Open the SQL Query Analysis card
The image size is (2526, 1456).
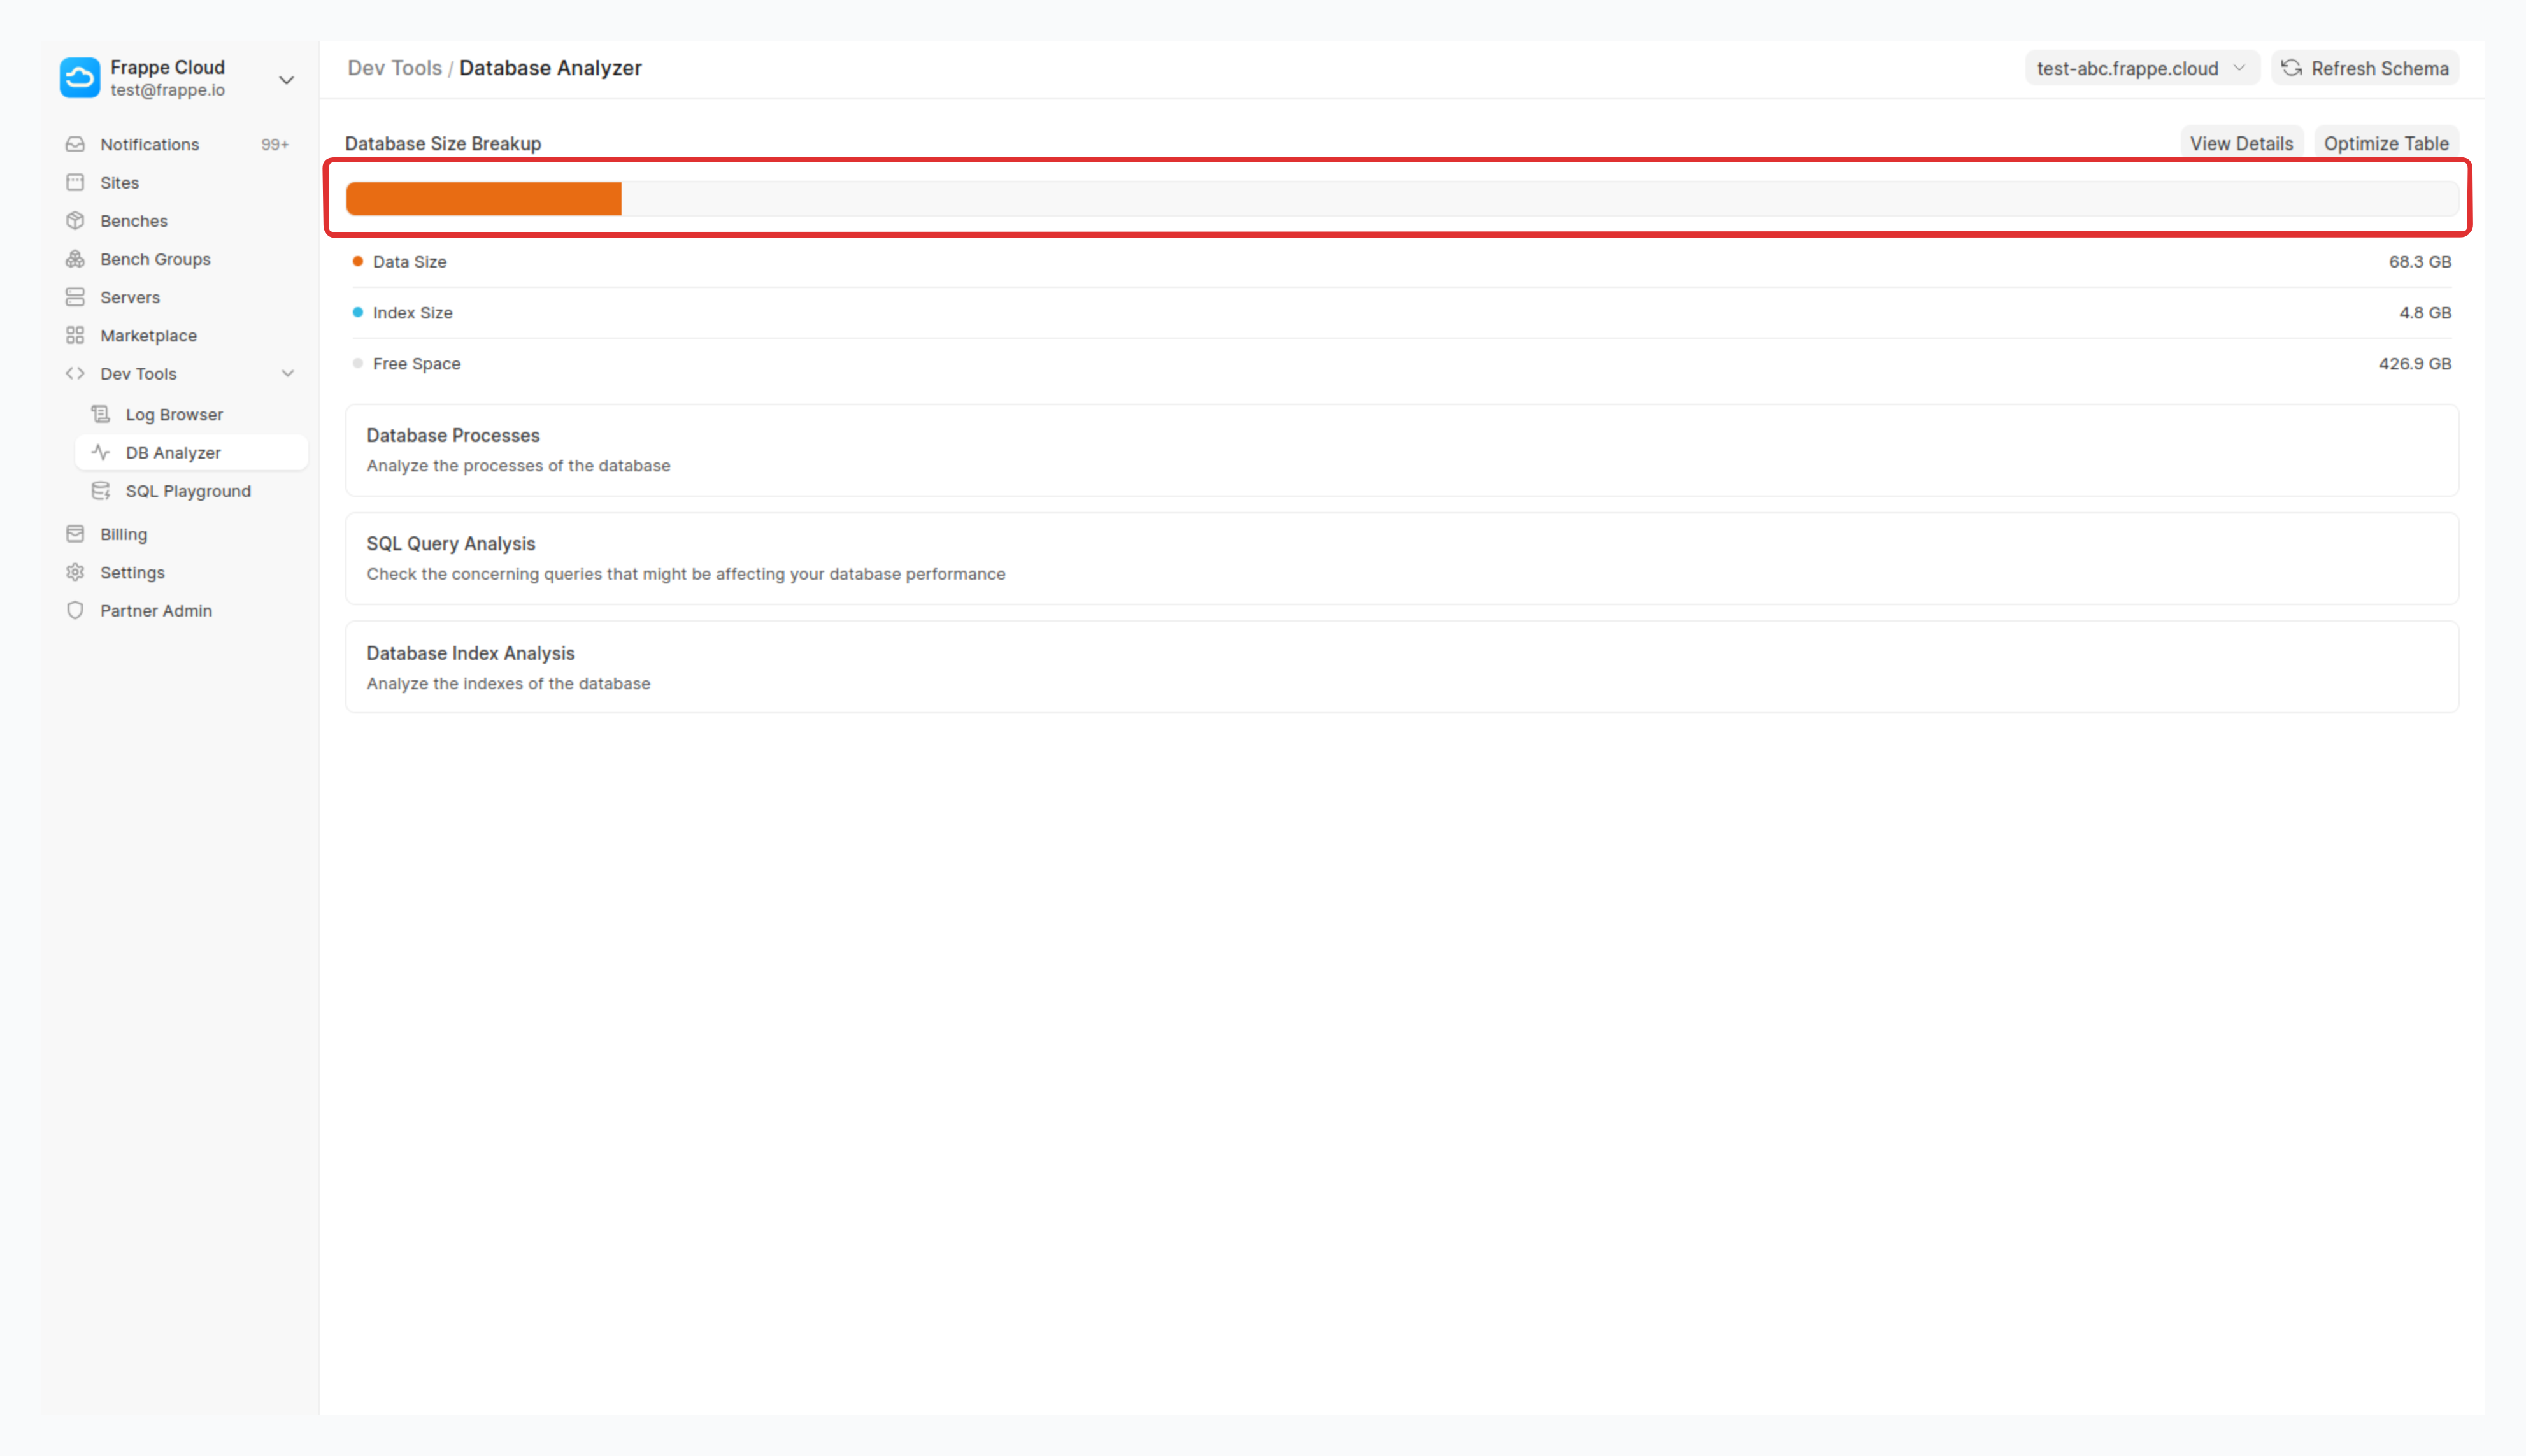coord(1401,558)
